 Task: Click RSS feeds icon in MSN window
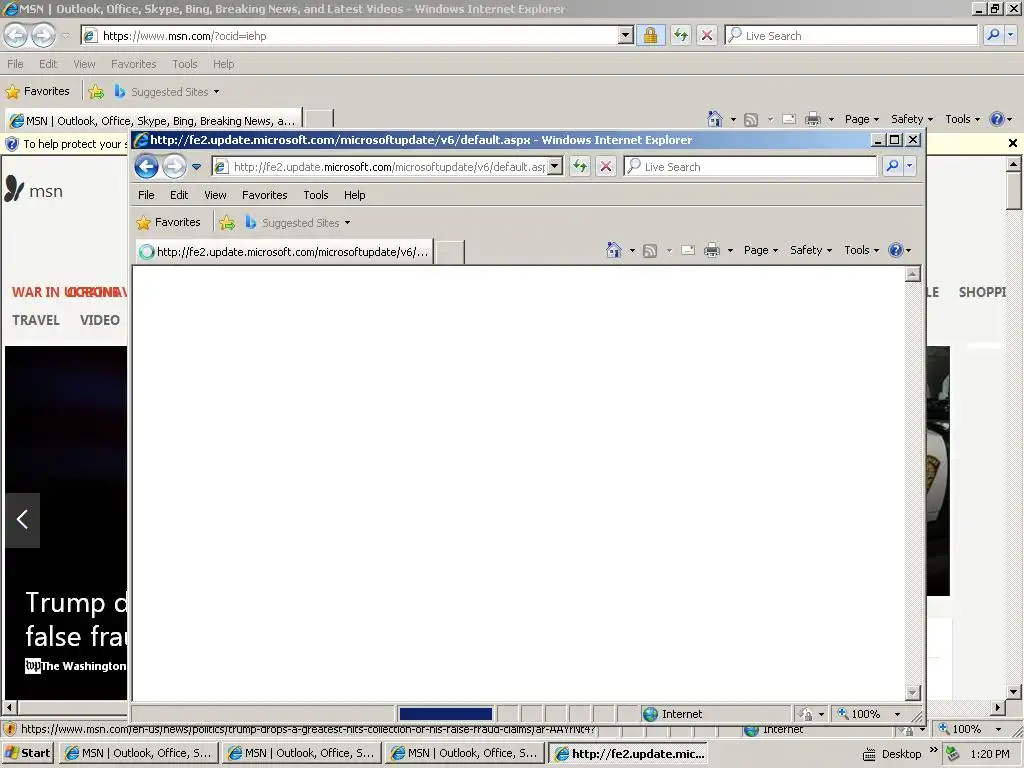(751, 120)
